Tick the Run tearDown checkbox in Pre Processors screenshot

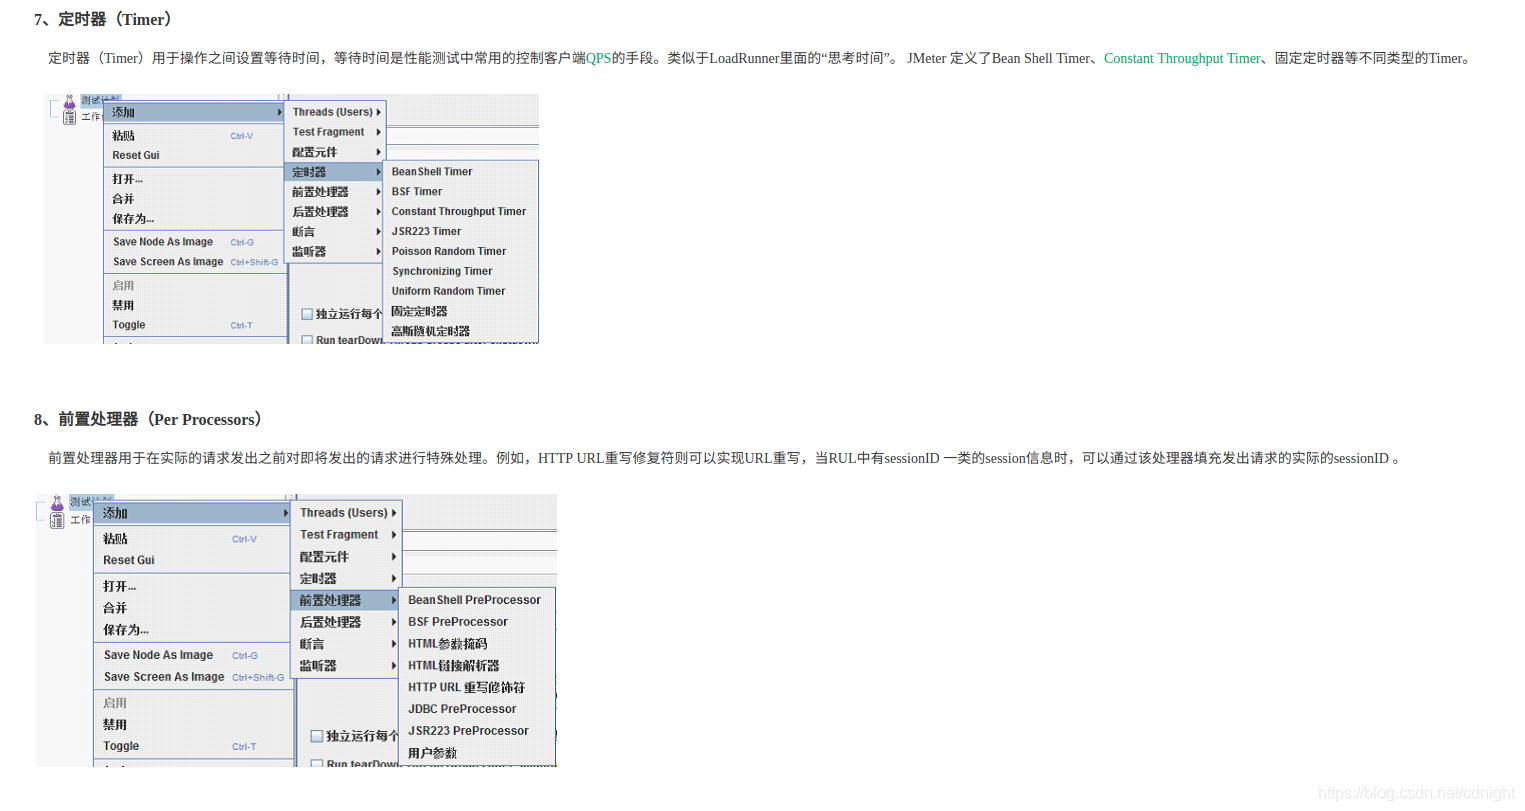tap(316, 763)
